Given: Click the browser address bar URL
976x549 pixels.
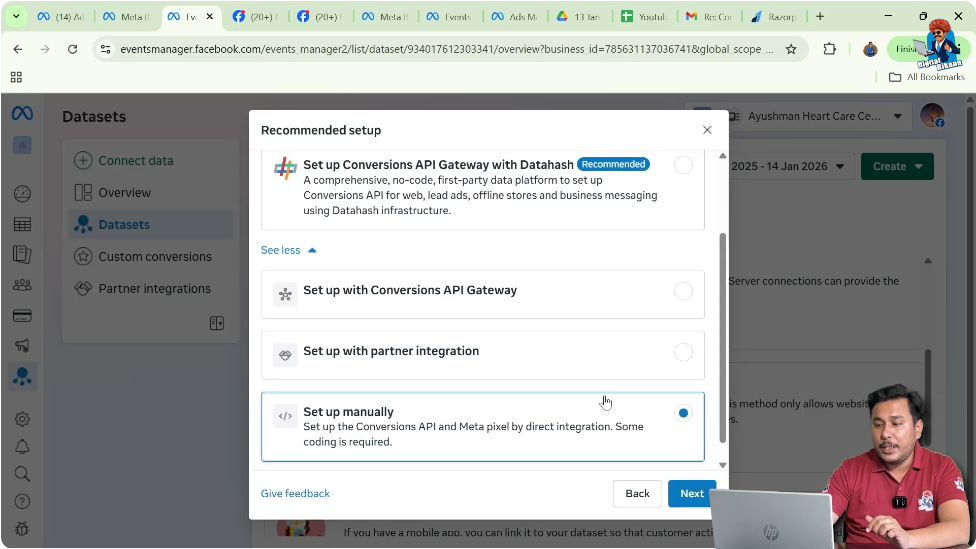Looking at the screenshot, I should (446, 49).
